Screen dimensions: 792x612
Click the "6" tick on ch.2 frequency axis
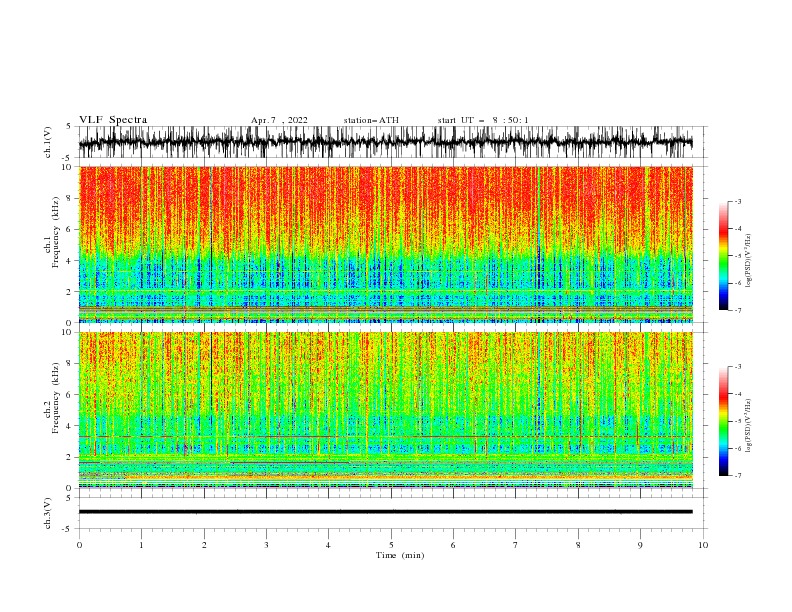[71, 395]
